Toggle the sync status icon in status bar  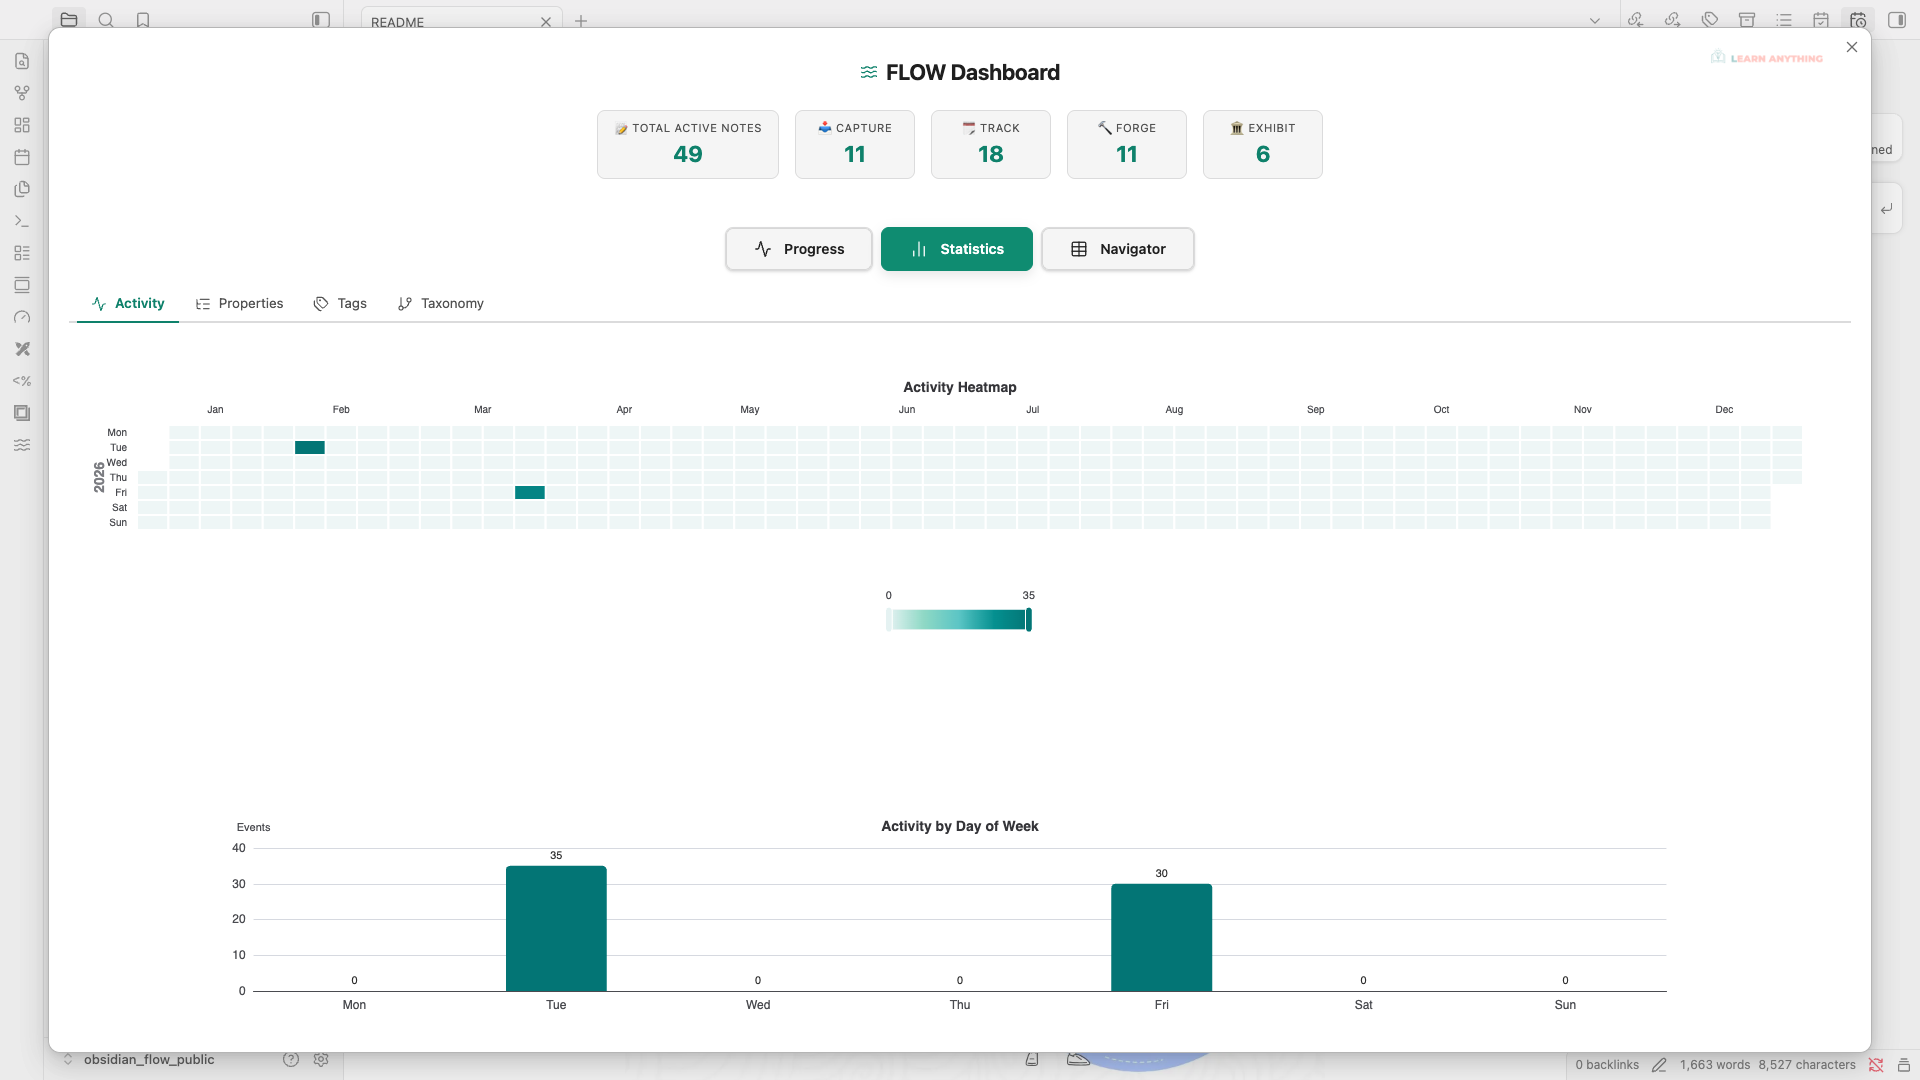(x=1876, y=1065)
